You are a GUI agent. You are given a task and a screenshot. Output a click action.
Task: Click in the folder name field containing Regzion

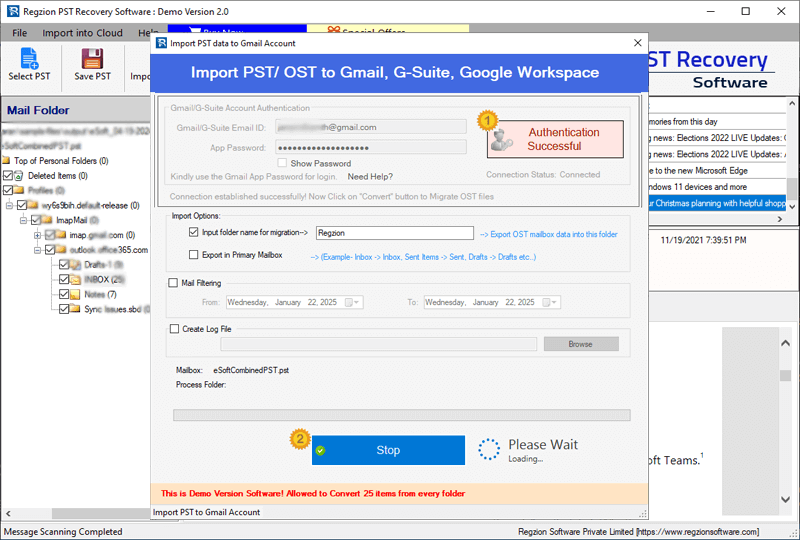393,233
